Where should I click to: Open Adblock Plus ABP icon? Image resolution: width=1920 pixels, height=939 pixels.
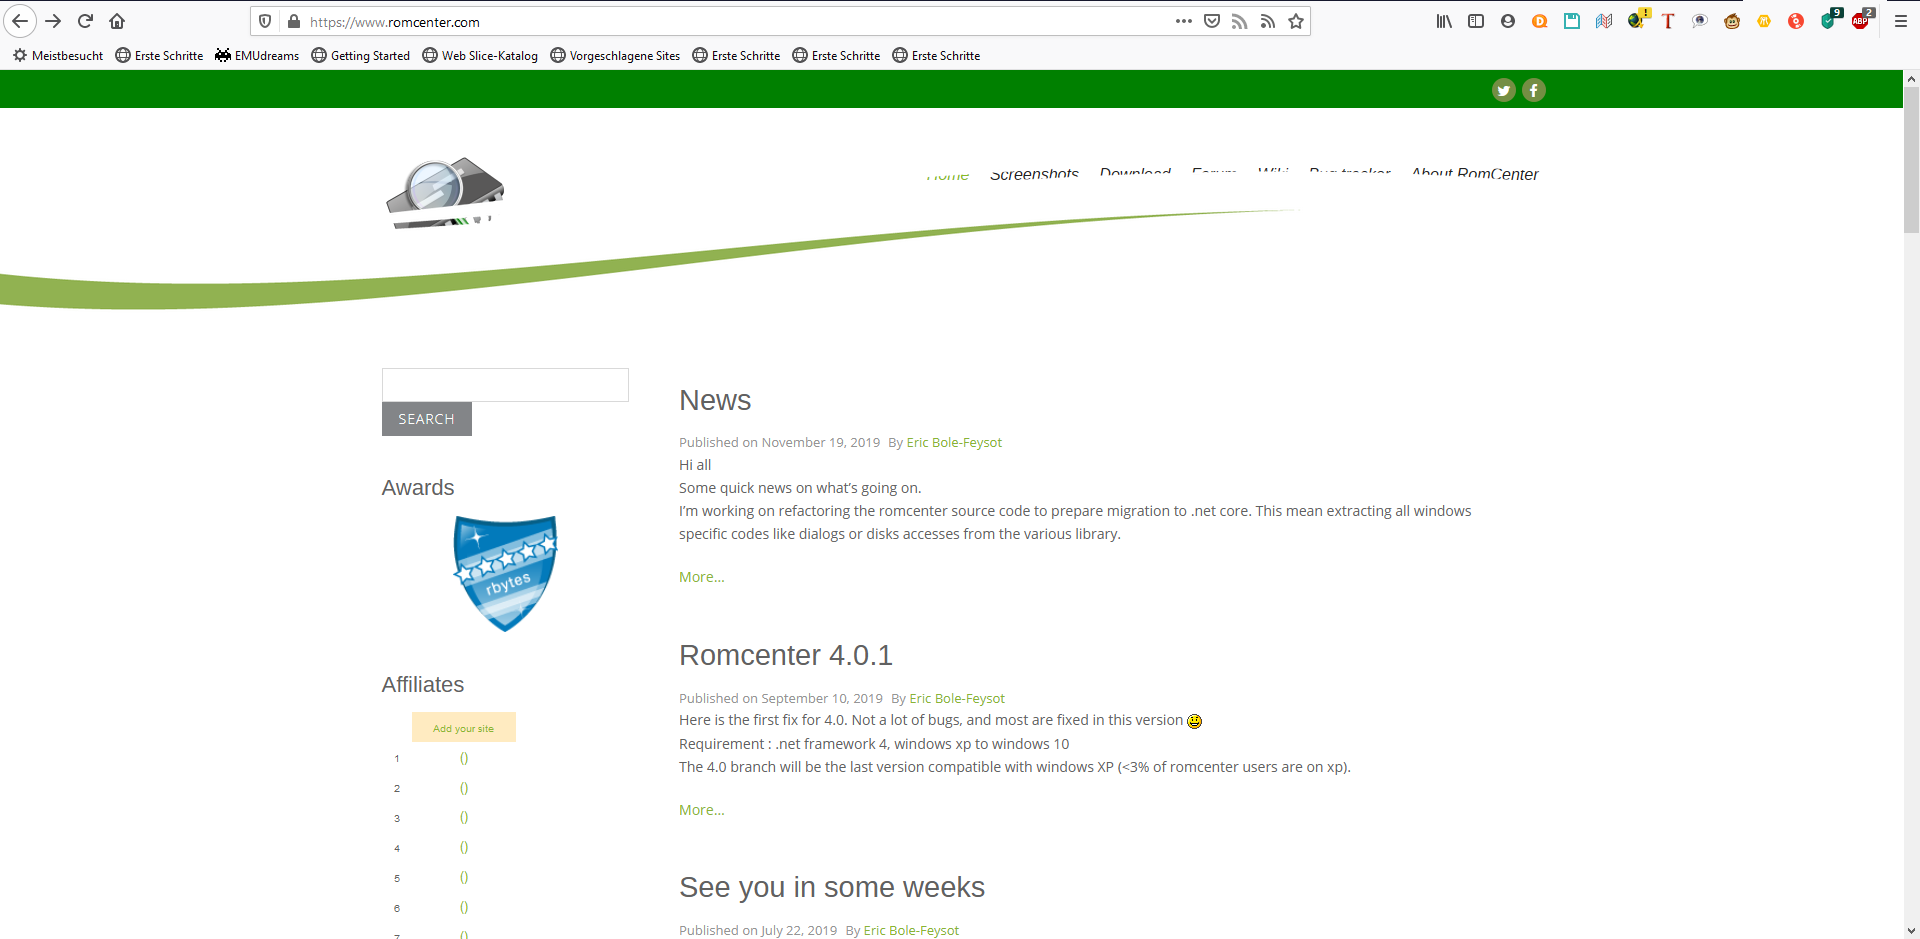(1862, 20)
